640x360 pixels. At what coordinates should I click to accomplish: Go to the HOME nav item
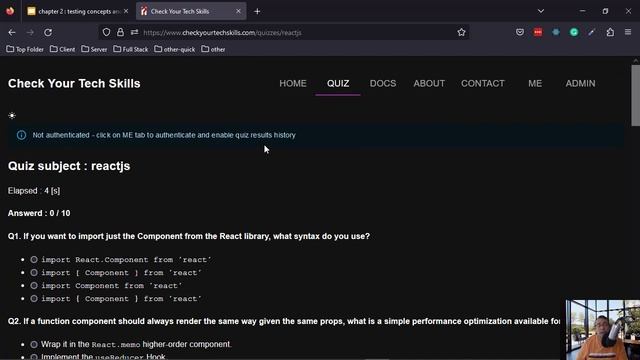coord(293,84)
